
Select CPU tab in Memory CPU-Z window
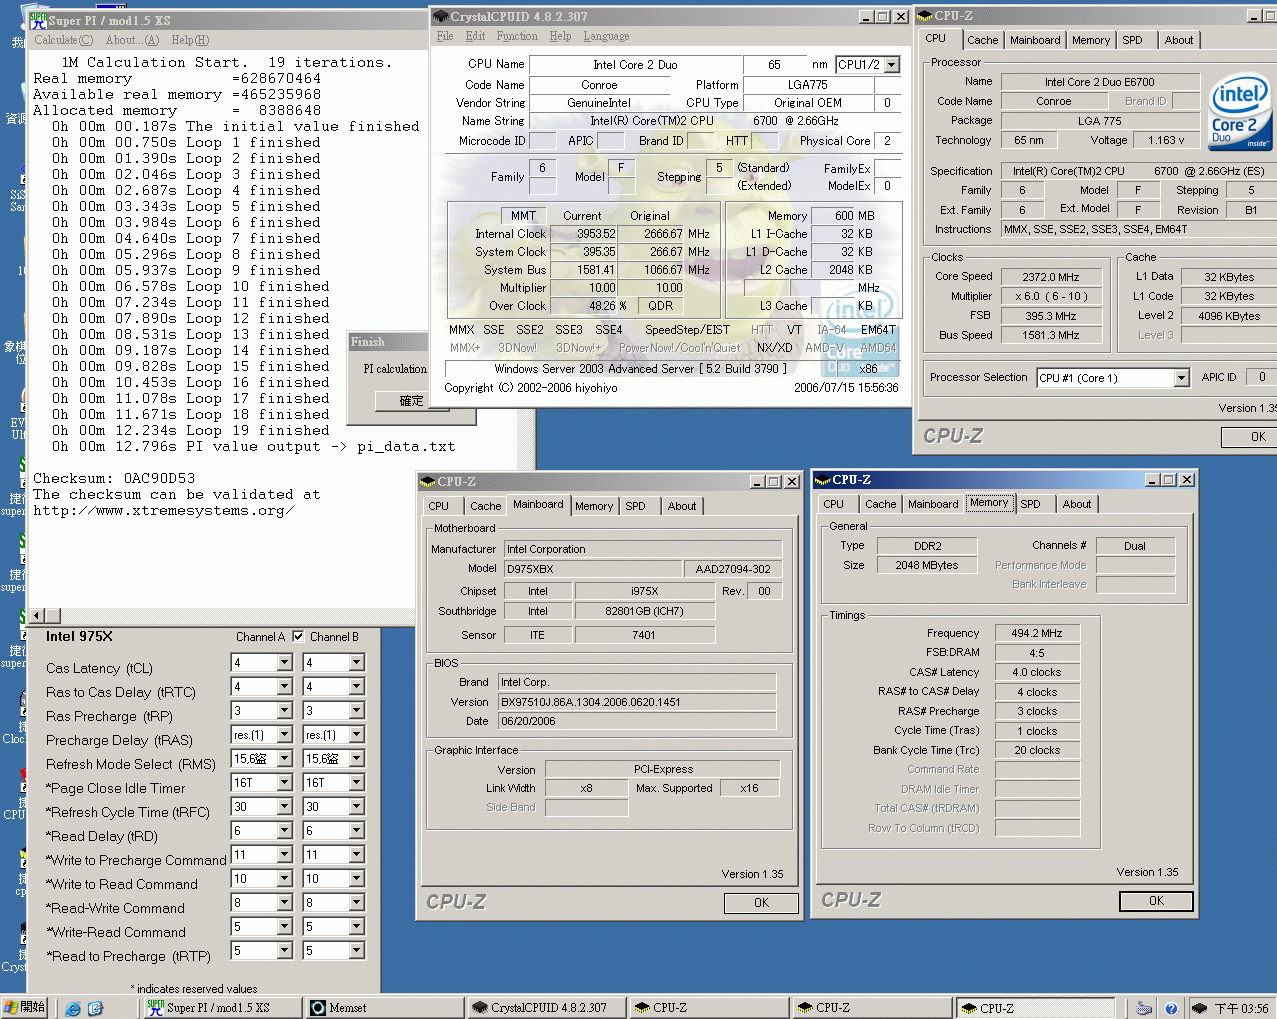coord(834,504)
